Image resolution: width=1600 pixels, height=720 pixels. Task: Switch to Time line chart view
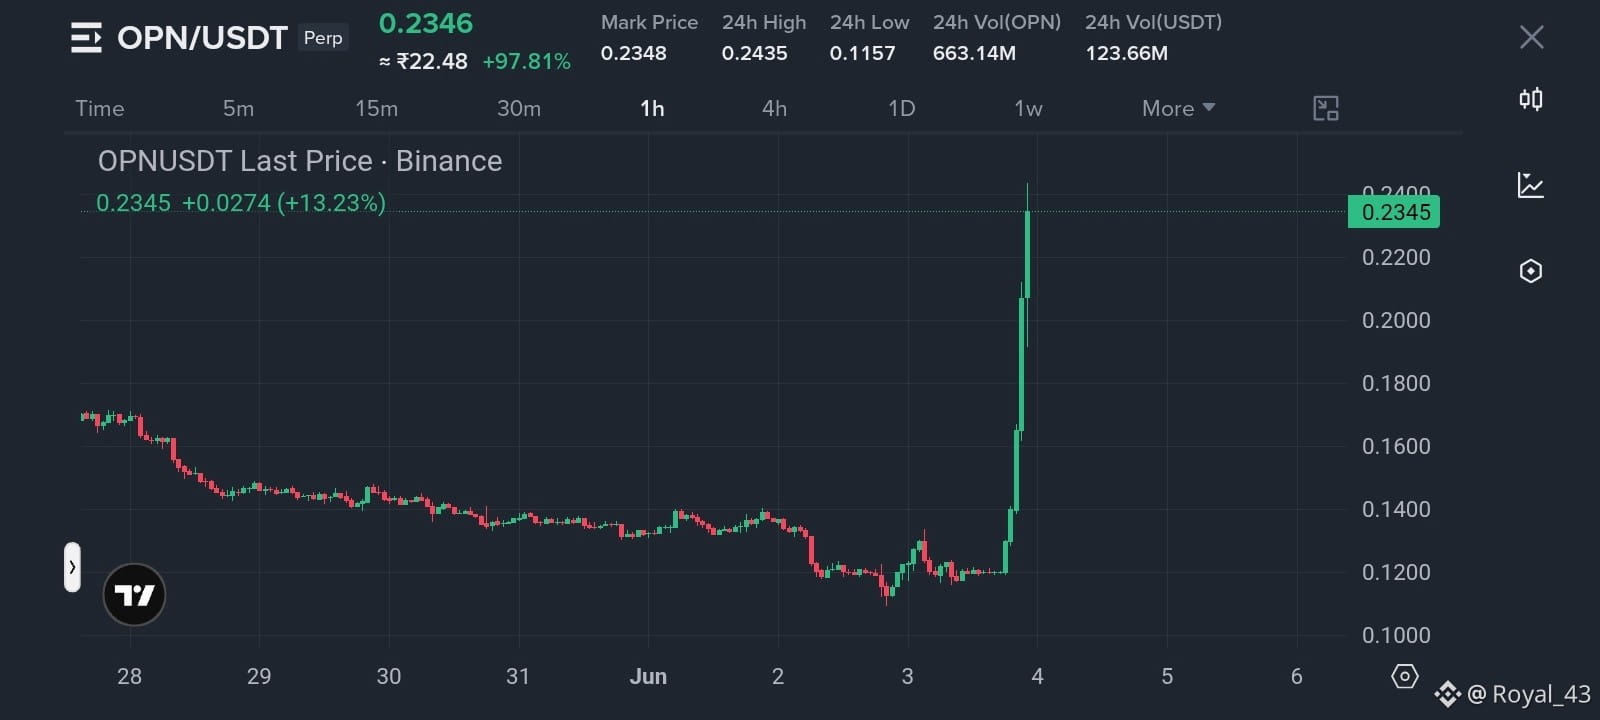click(x=100, y=108)
